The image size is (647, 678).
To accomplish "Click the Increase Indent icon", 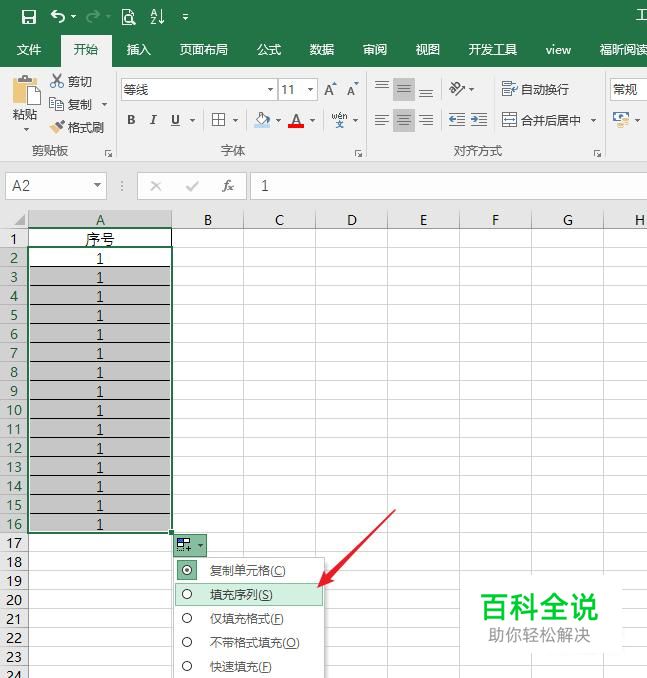I will pyautogui.click(x=479, y=119).
